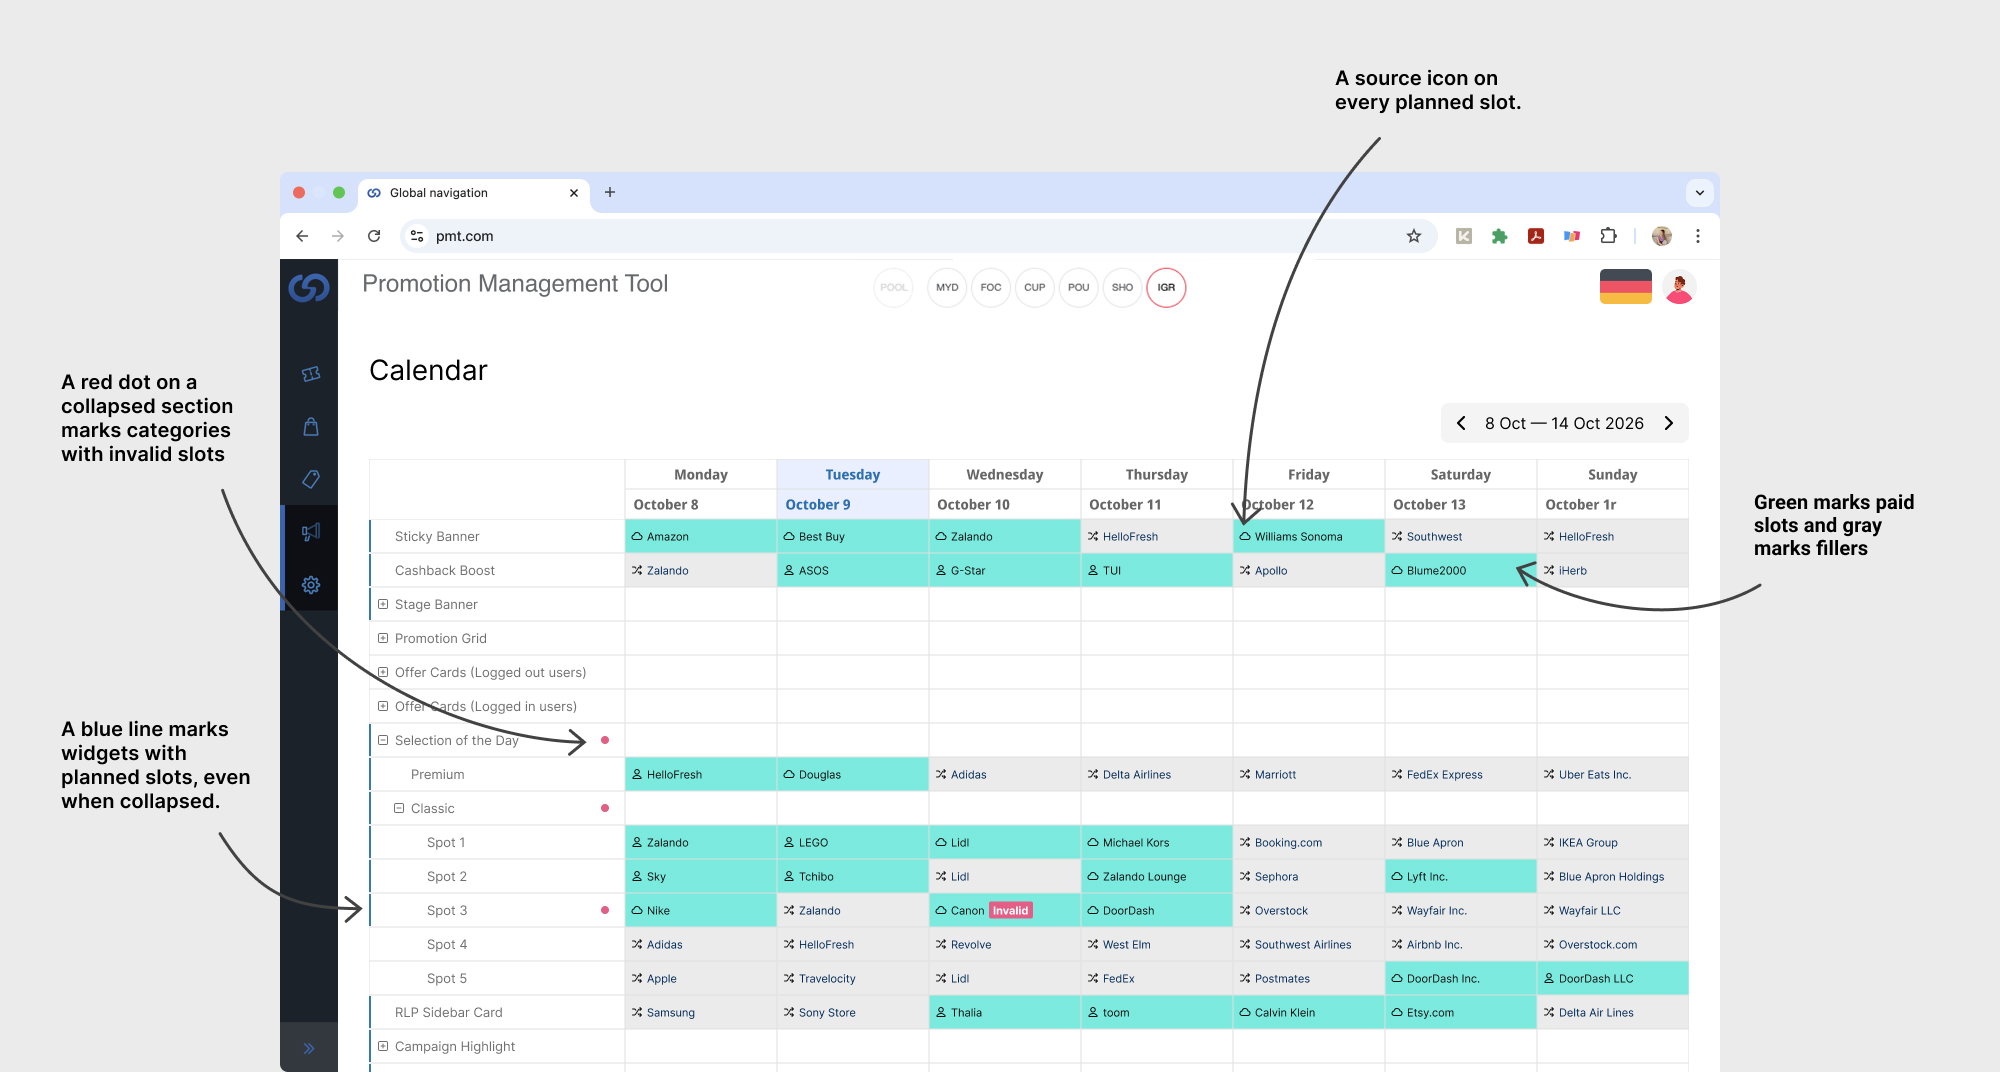
Task: Go back in browser history
Action: (x=302, y=236)
